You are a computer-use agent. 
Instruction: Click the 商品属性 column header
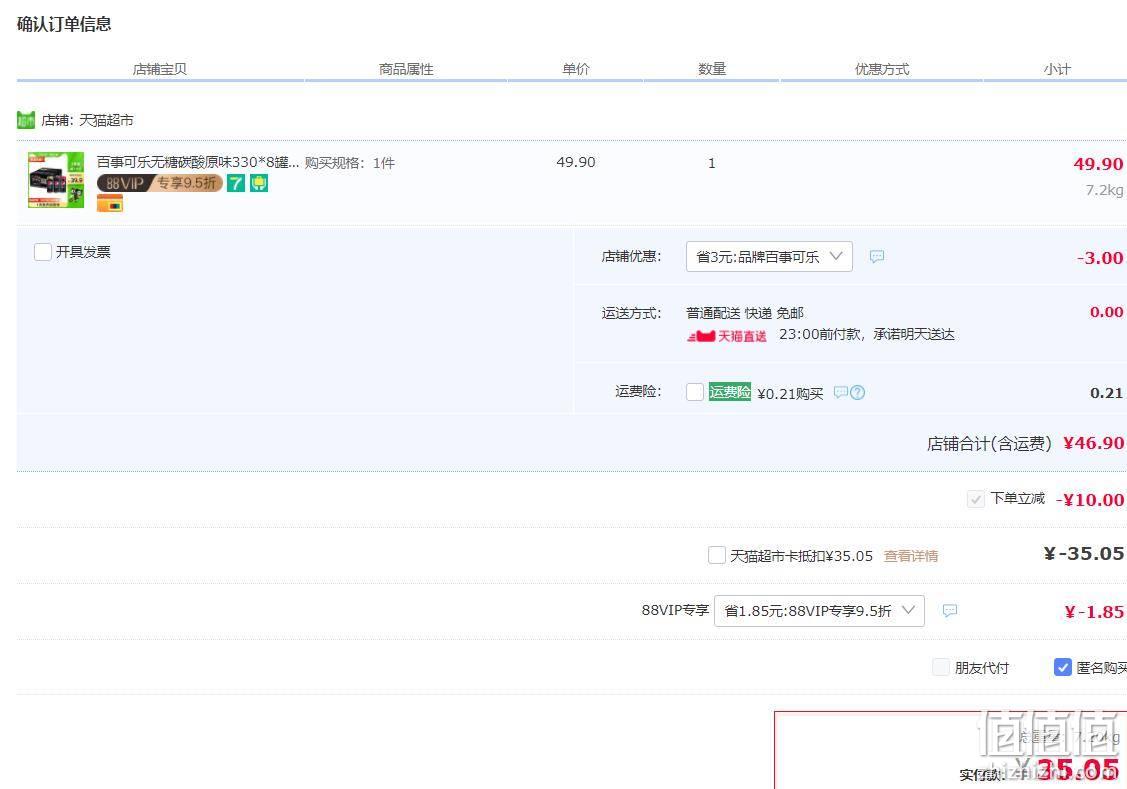[x=406, y=69]
